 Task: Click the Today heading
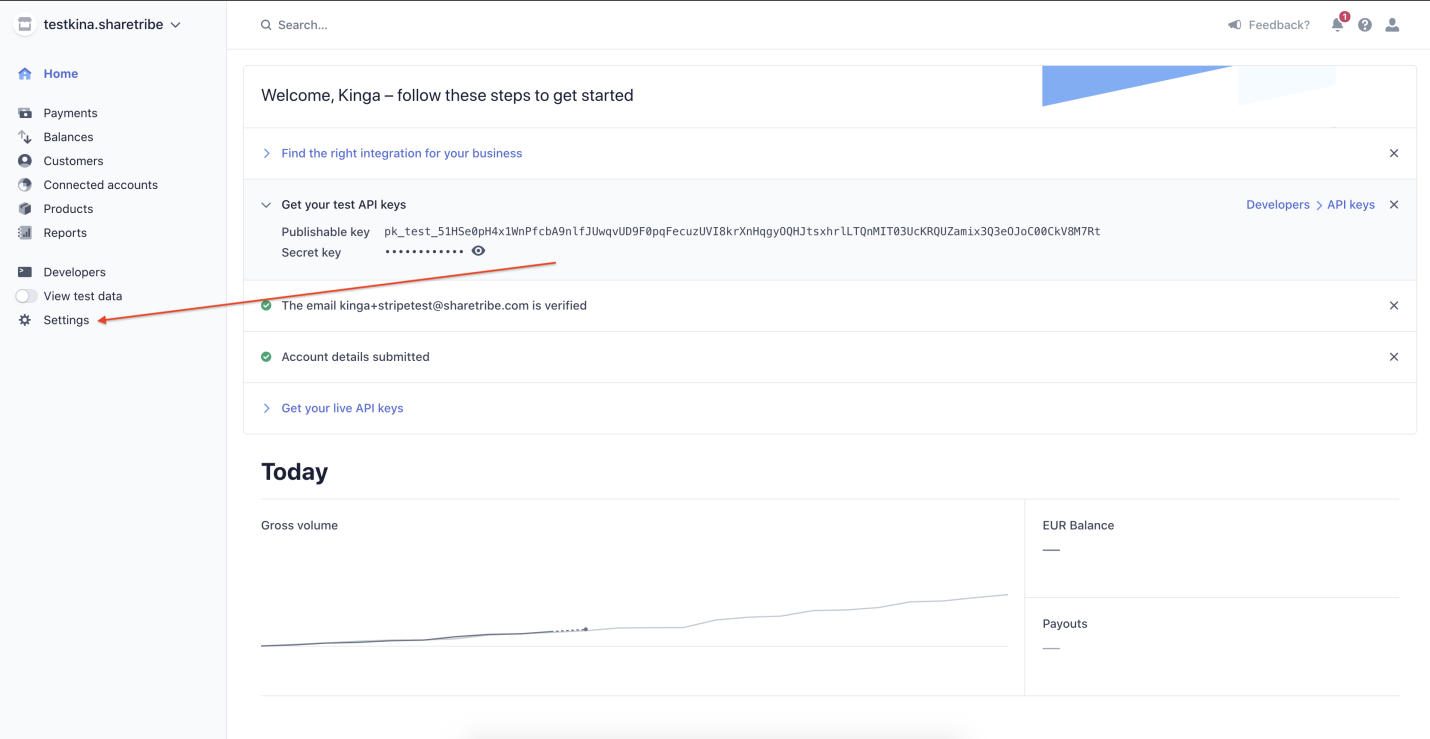(x=294, y=472)
